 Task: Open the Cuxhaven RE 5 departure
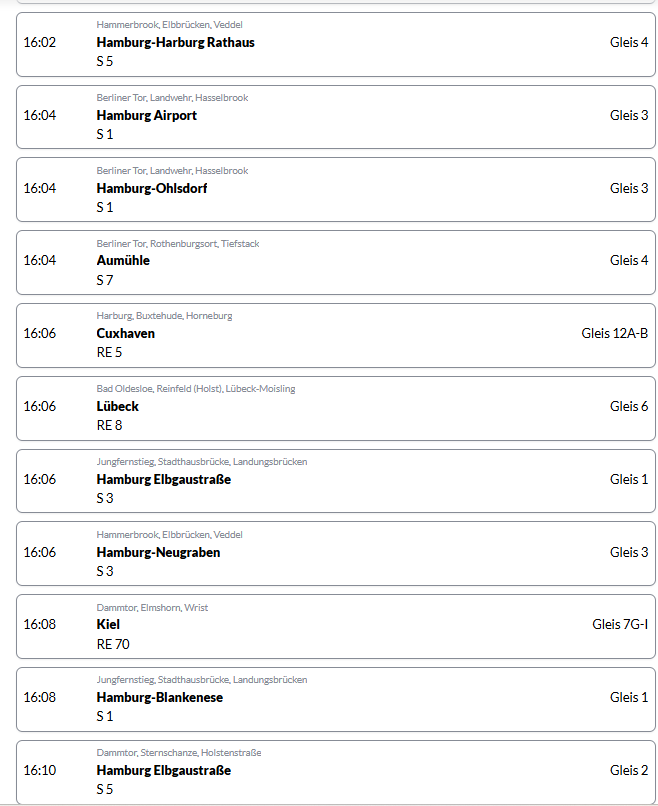[336, 334]
